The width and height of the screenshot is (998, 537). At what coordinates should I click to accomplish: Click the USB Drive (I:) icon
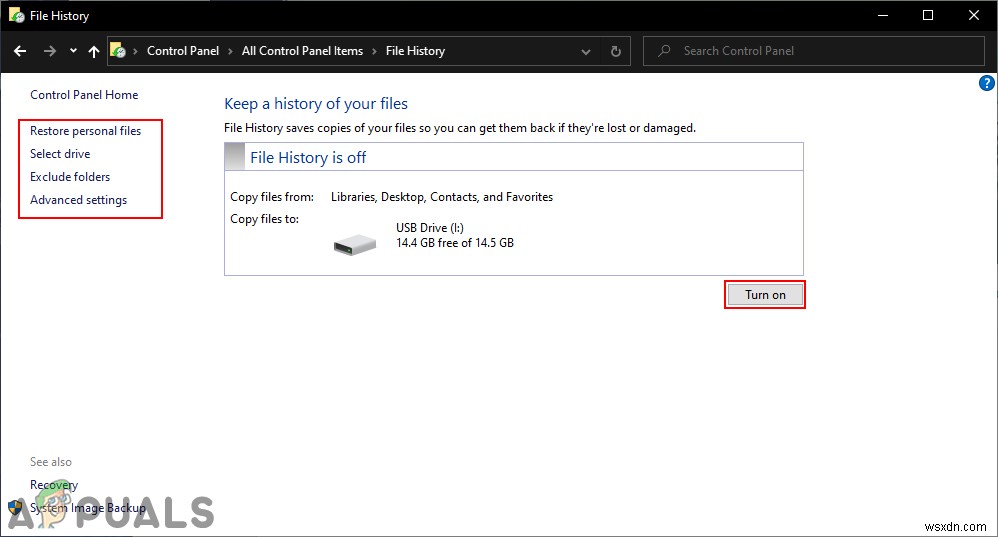tap(355, 242)
